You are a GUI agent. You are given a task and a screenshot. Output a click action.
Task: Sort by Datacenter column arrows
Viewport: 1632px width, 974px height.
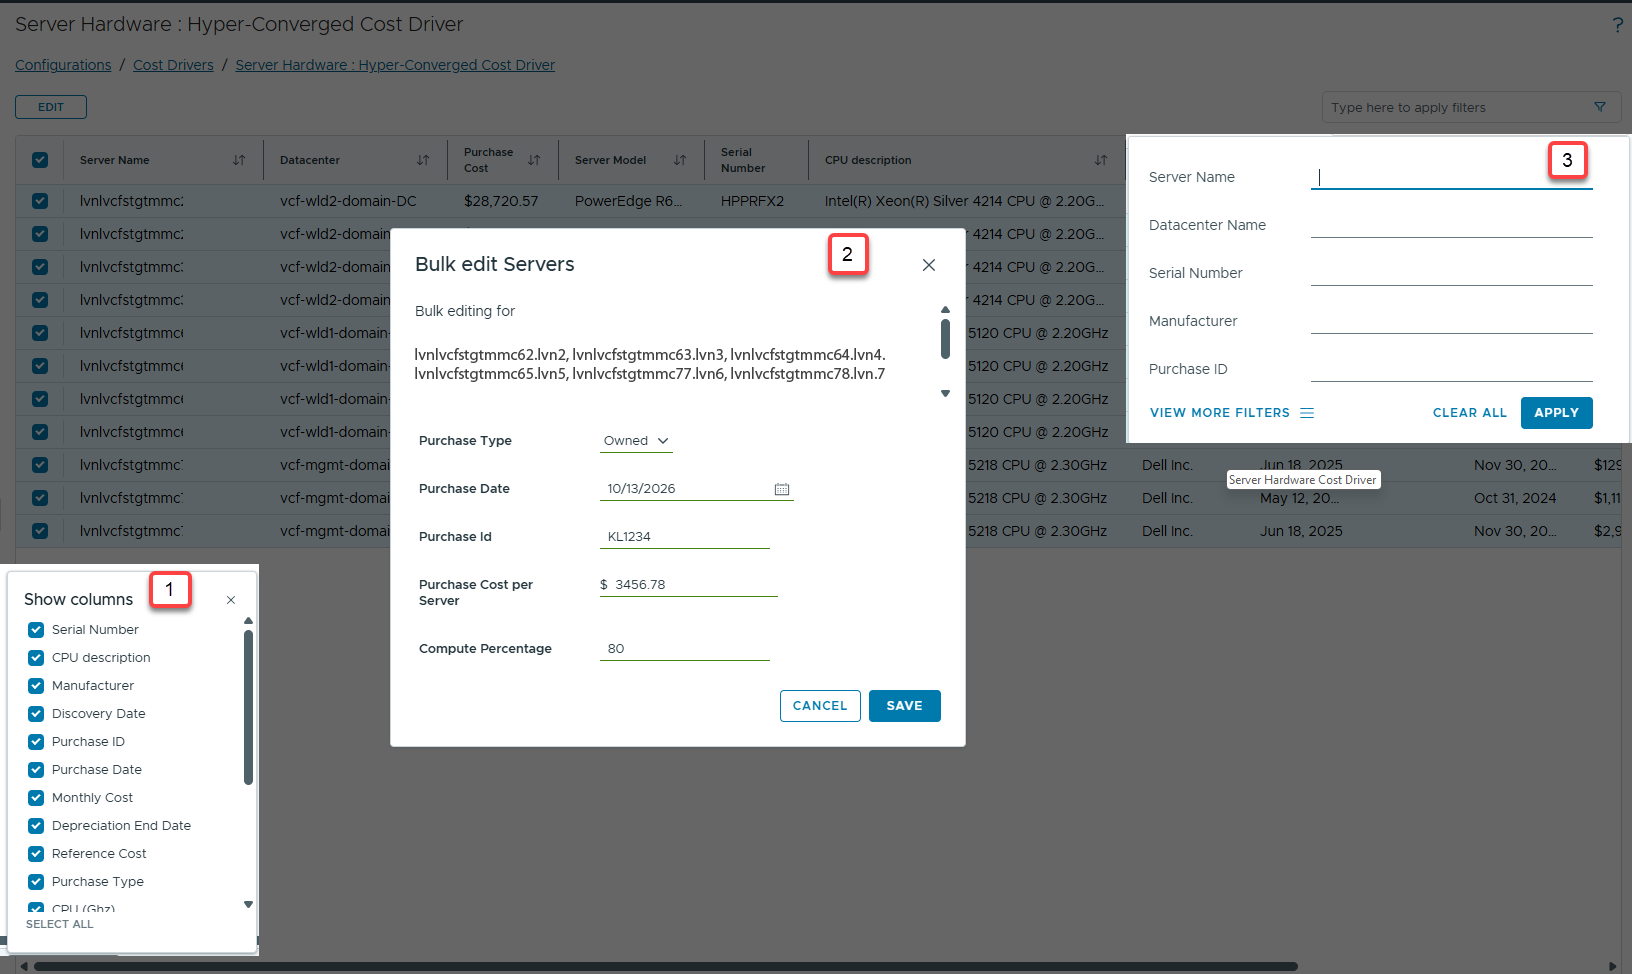pyautogui.click(x=423, y=160)
